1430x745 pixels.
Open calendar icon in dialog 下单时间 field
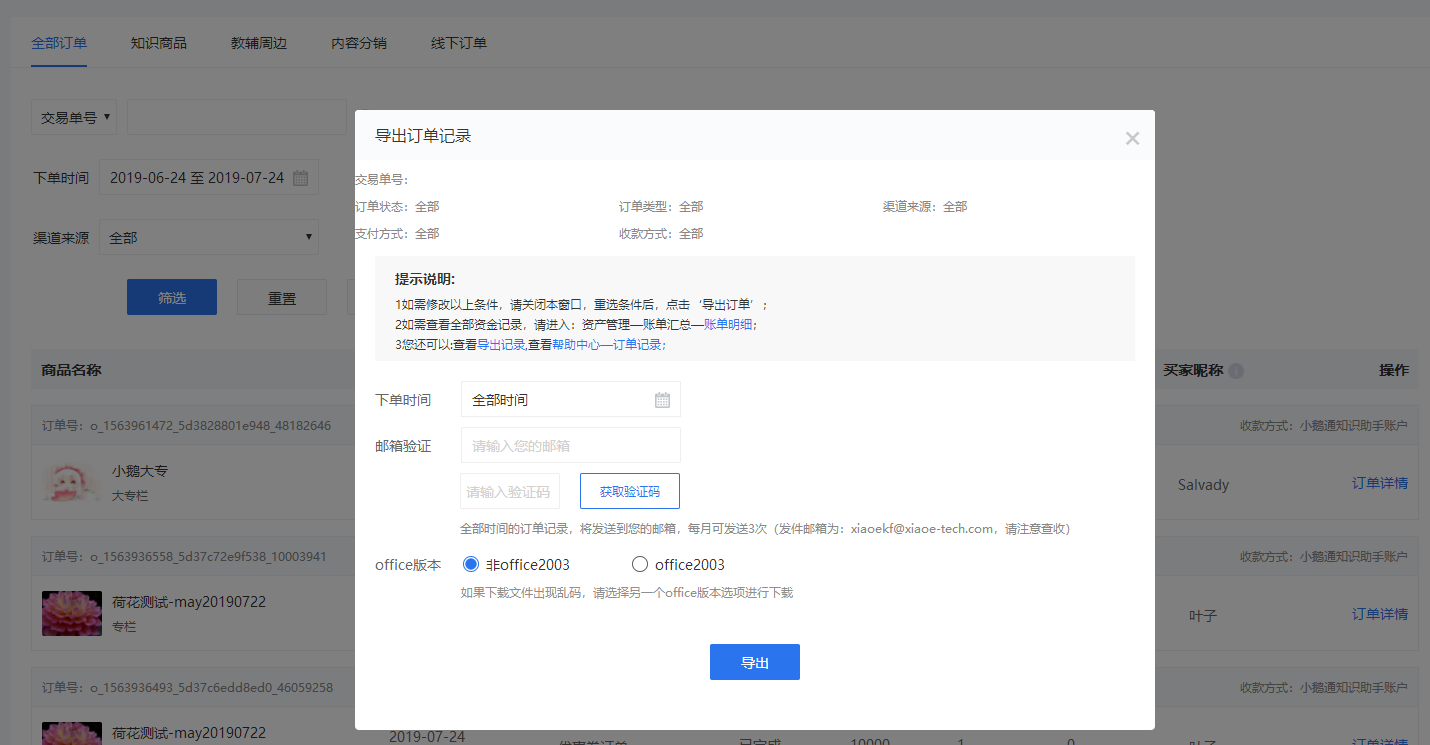point(662,400)
